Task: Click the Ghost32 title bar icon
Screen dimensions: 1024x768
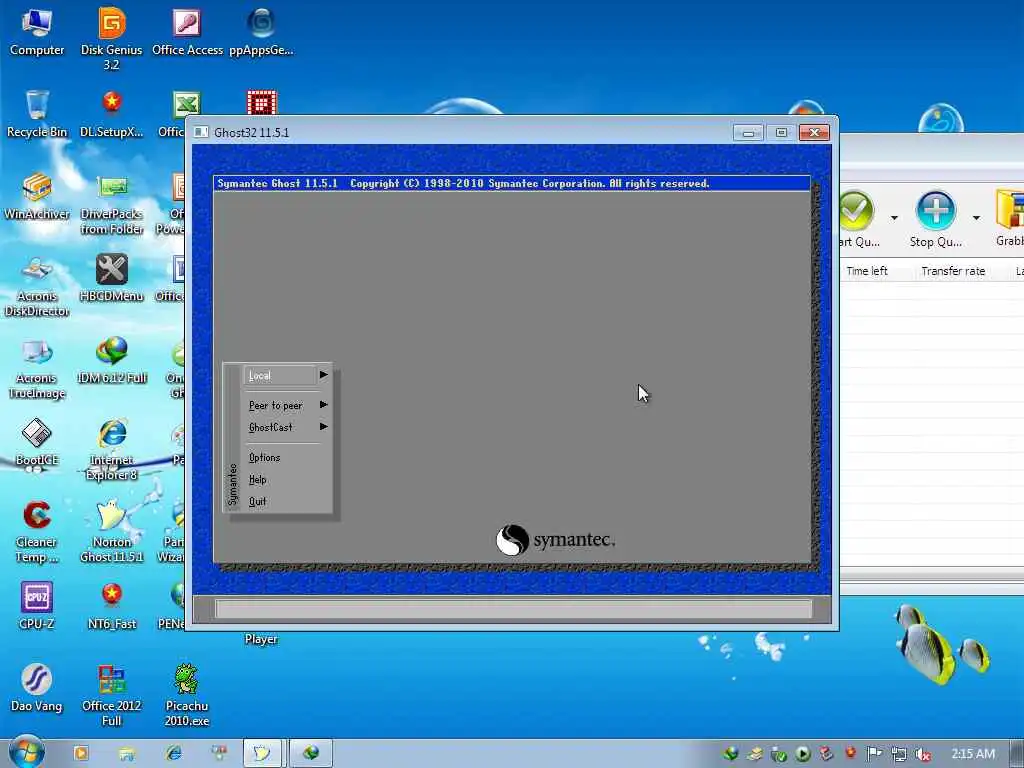Action: tap(201, 132)
